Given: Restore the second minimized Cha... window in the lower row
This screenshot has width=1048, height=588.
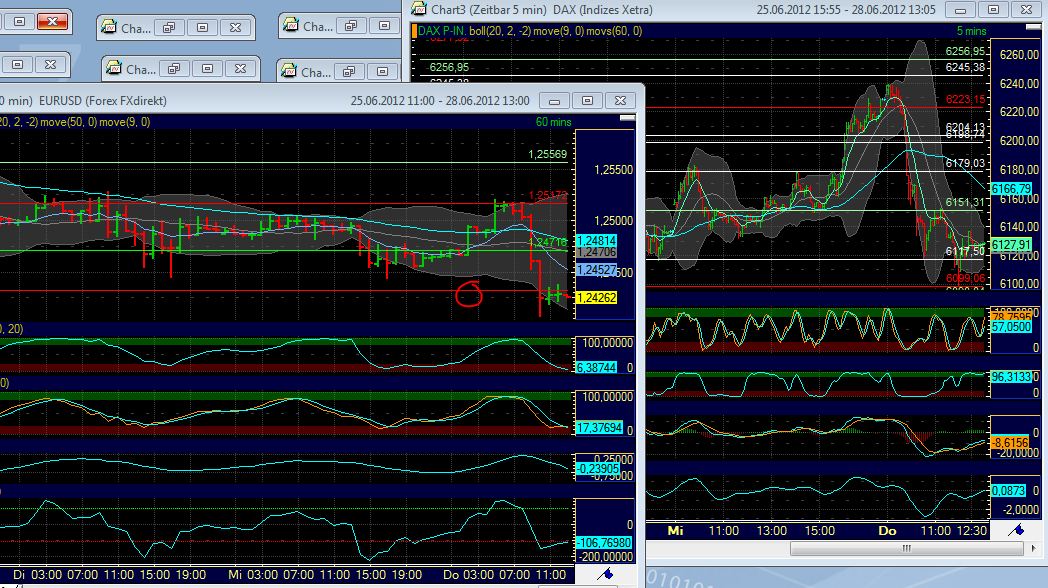Looking at the screenshot, I should coord(350,71).
